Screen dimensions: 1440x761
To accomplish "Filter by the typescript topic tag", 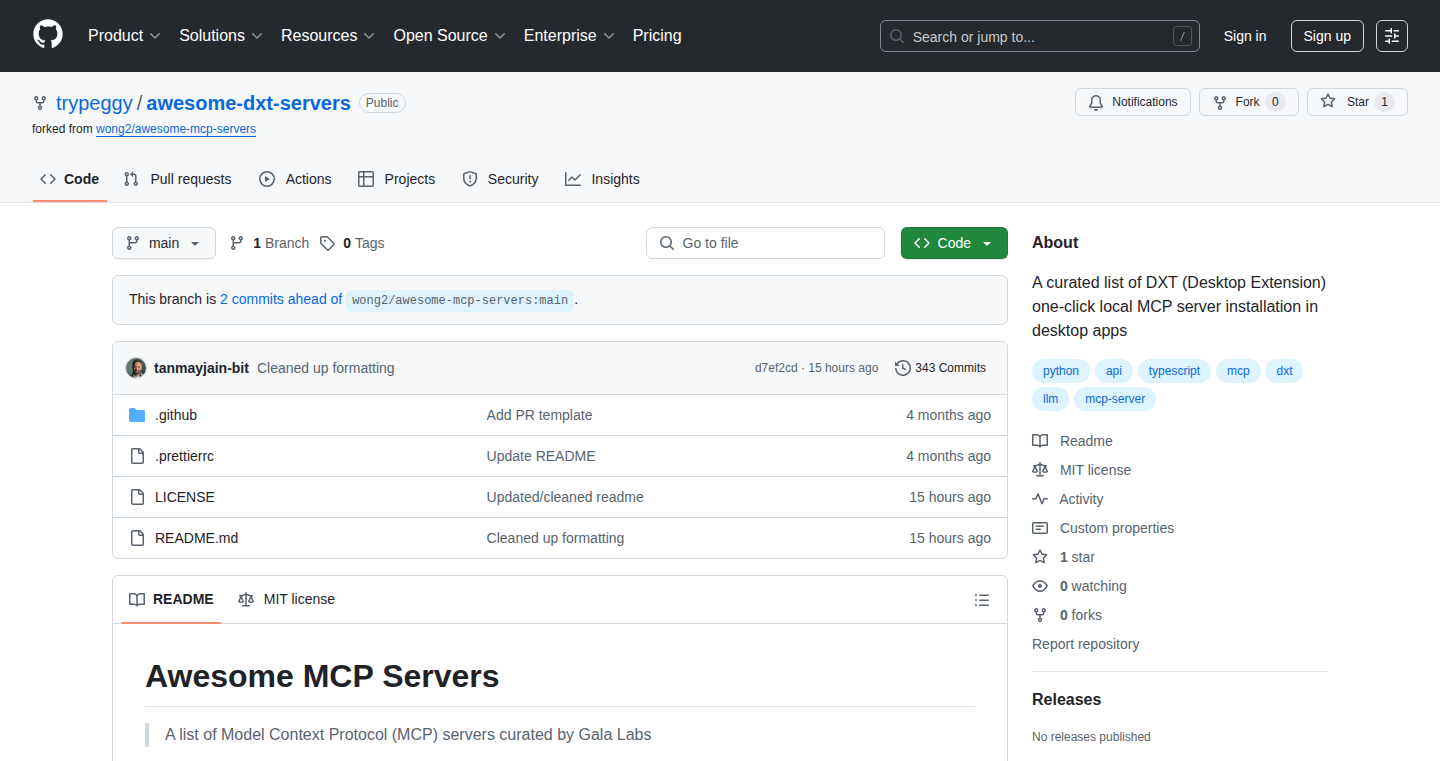I will (x=1174, y=371).
